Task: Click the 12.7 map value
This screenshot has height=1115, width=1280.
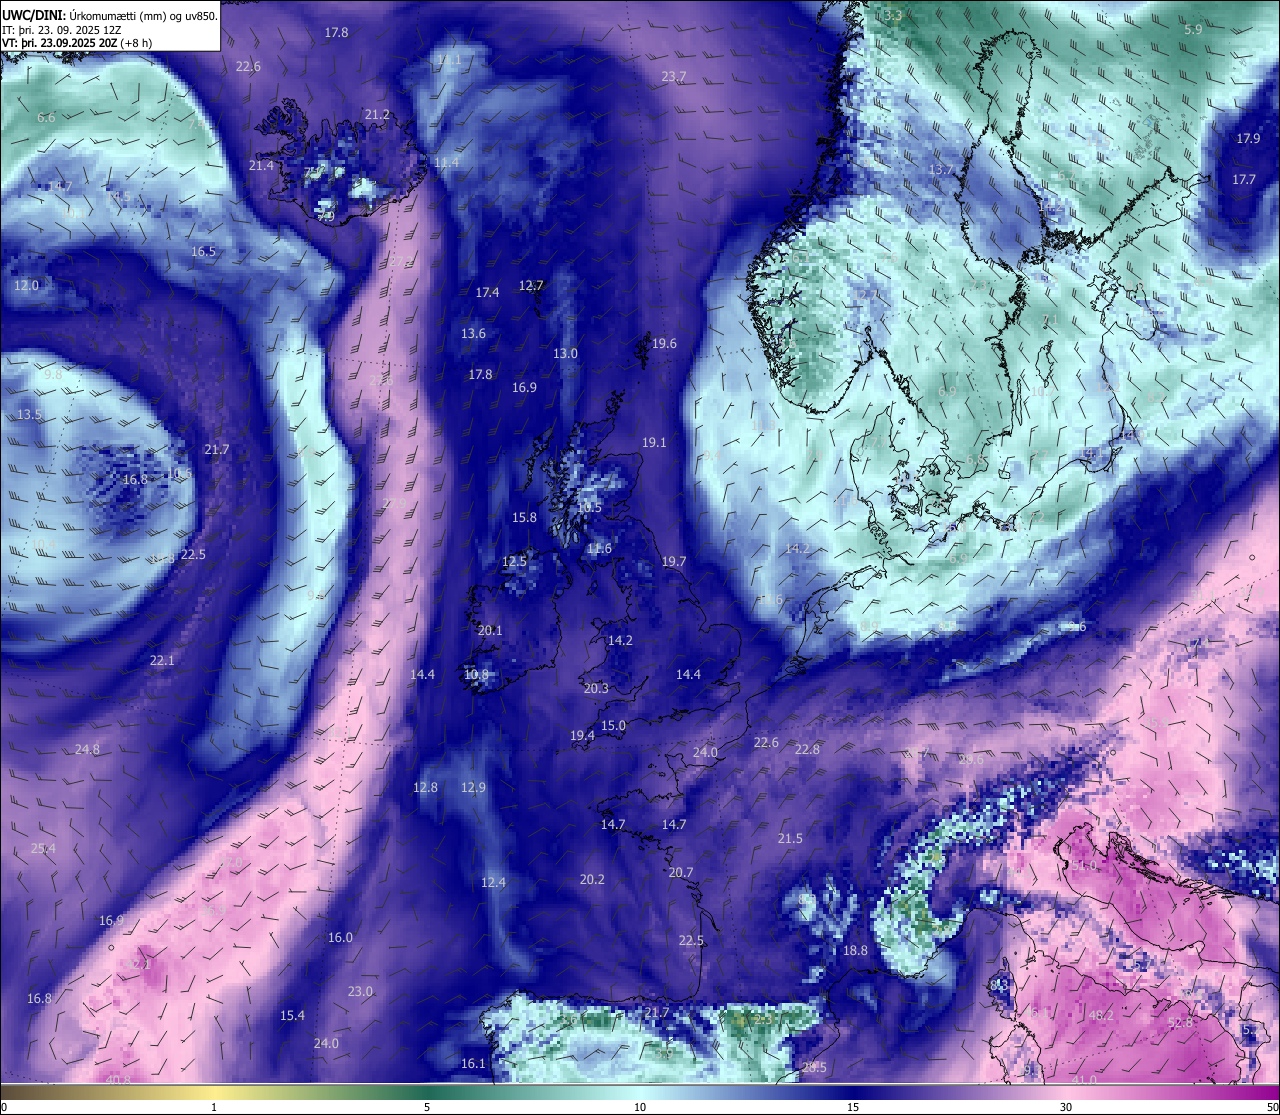Action: [x=531, y=286]
